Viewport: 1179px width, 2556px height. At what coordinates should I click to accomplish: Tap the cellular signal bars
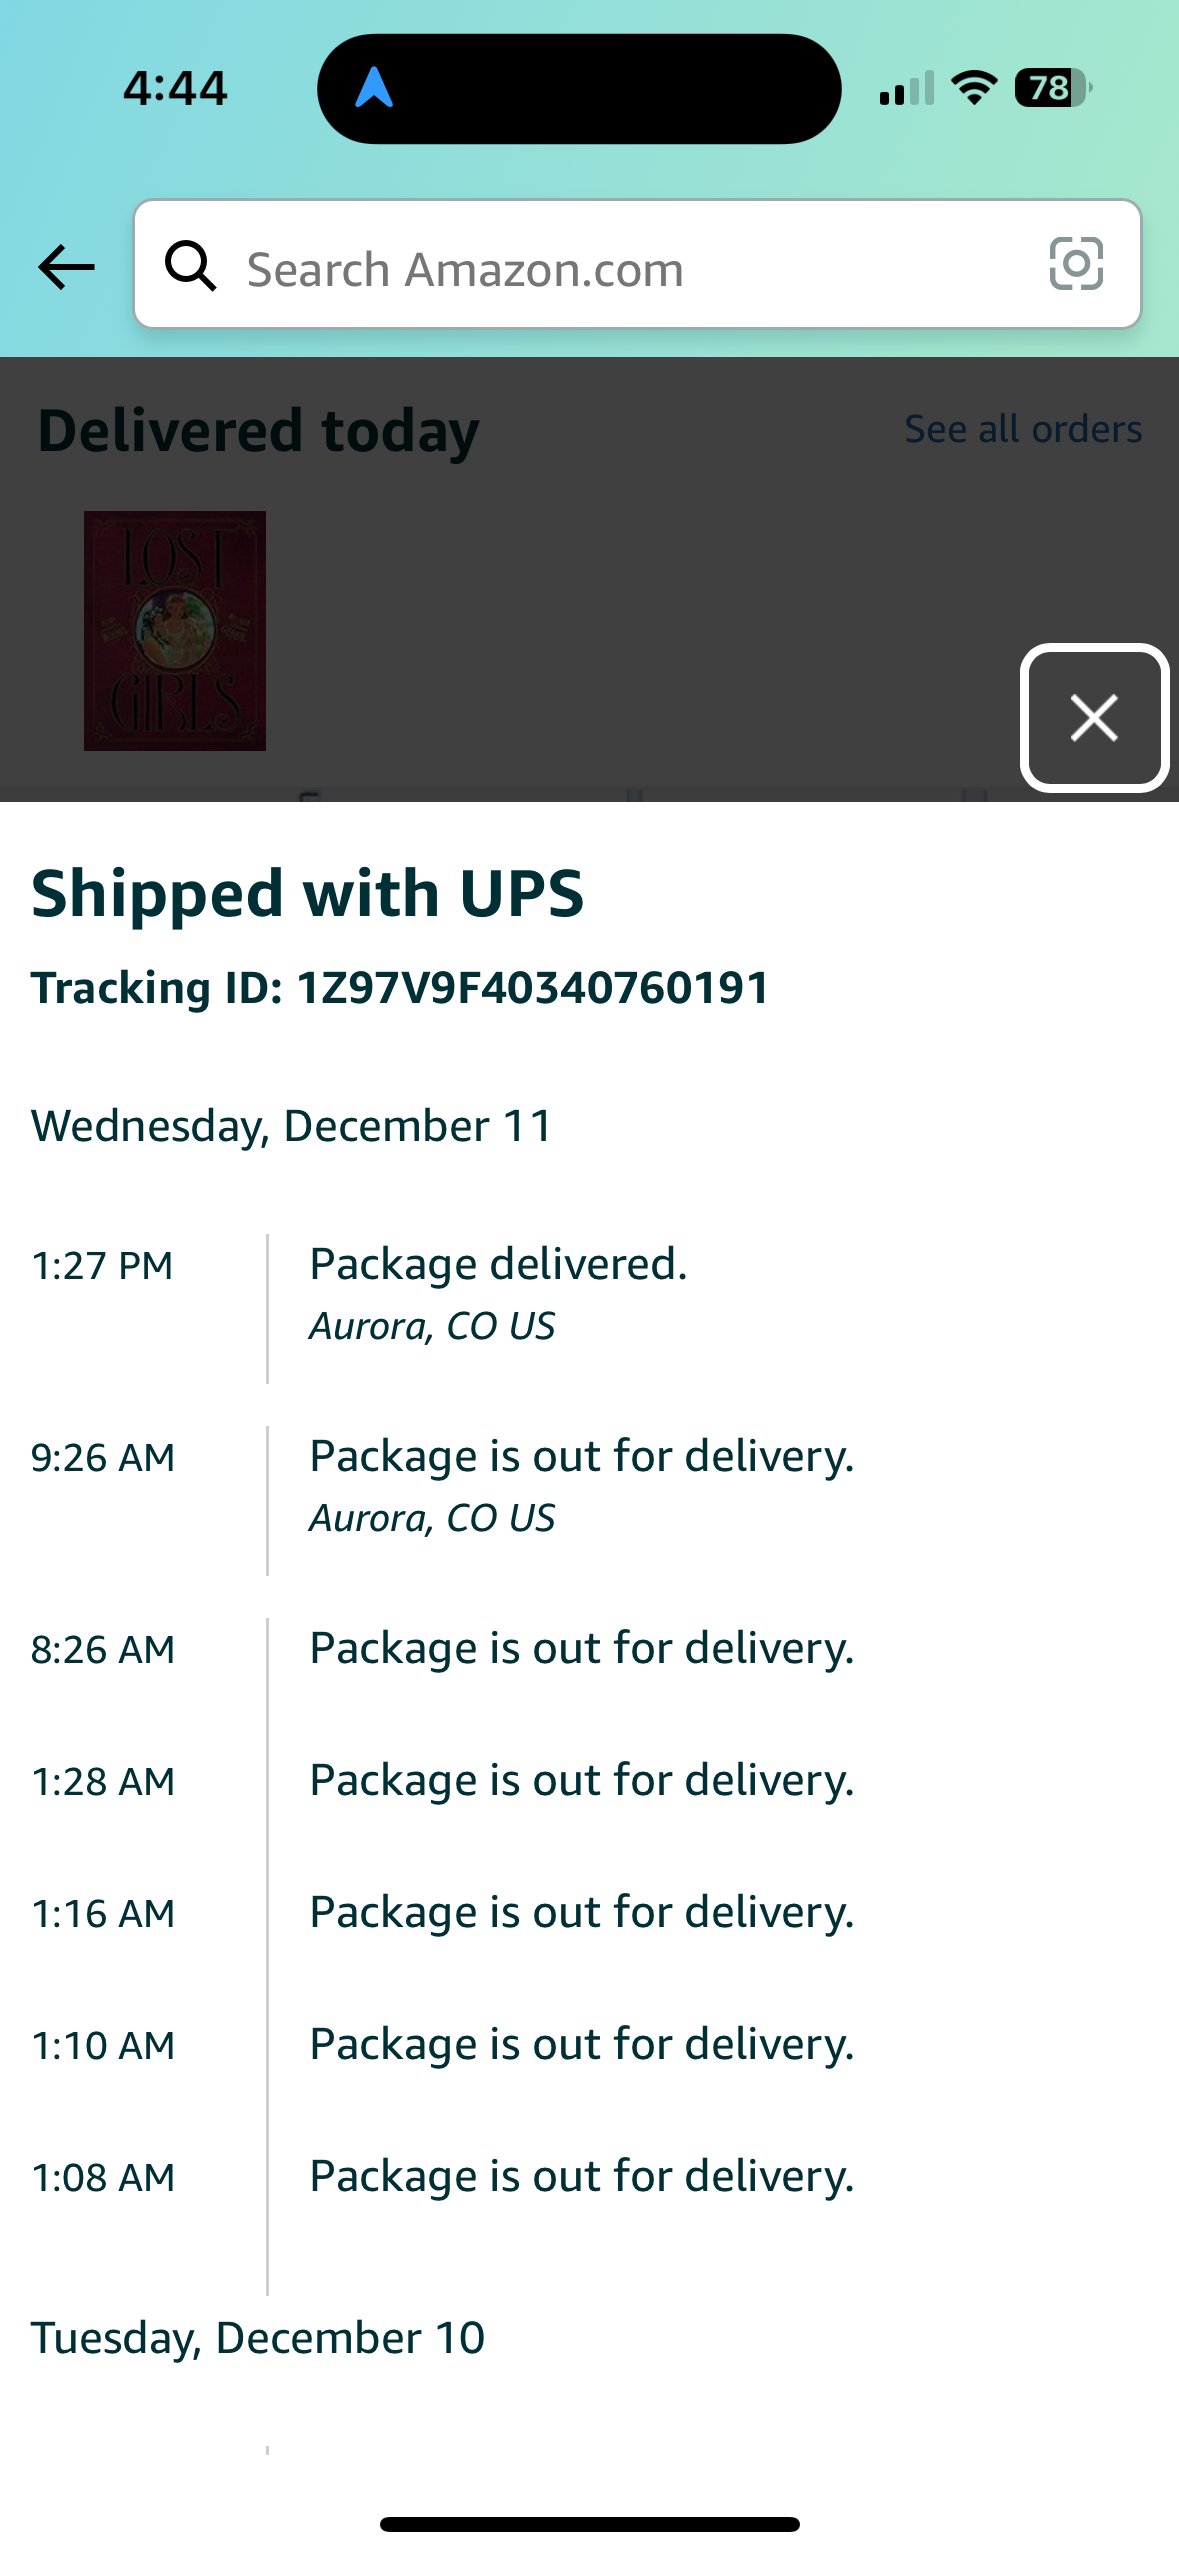(x=906, y=89)
